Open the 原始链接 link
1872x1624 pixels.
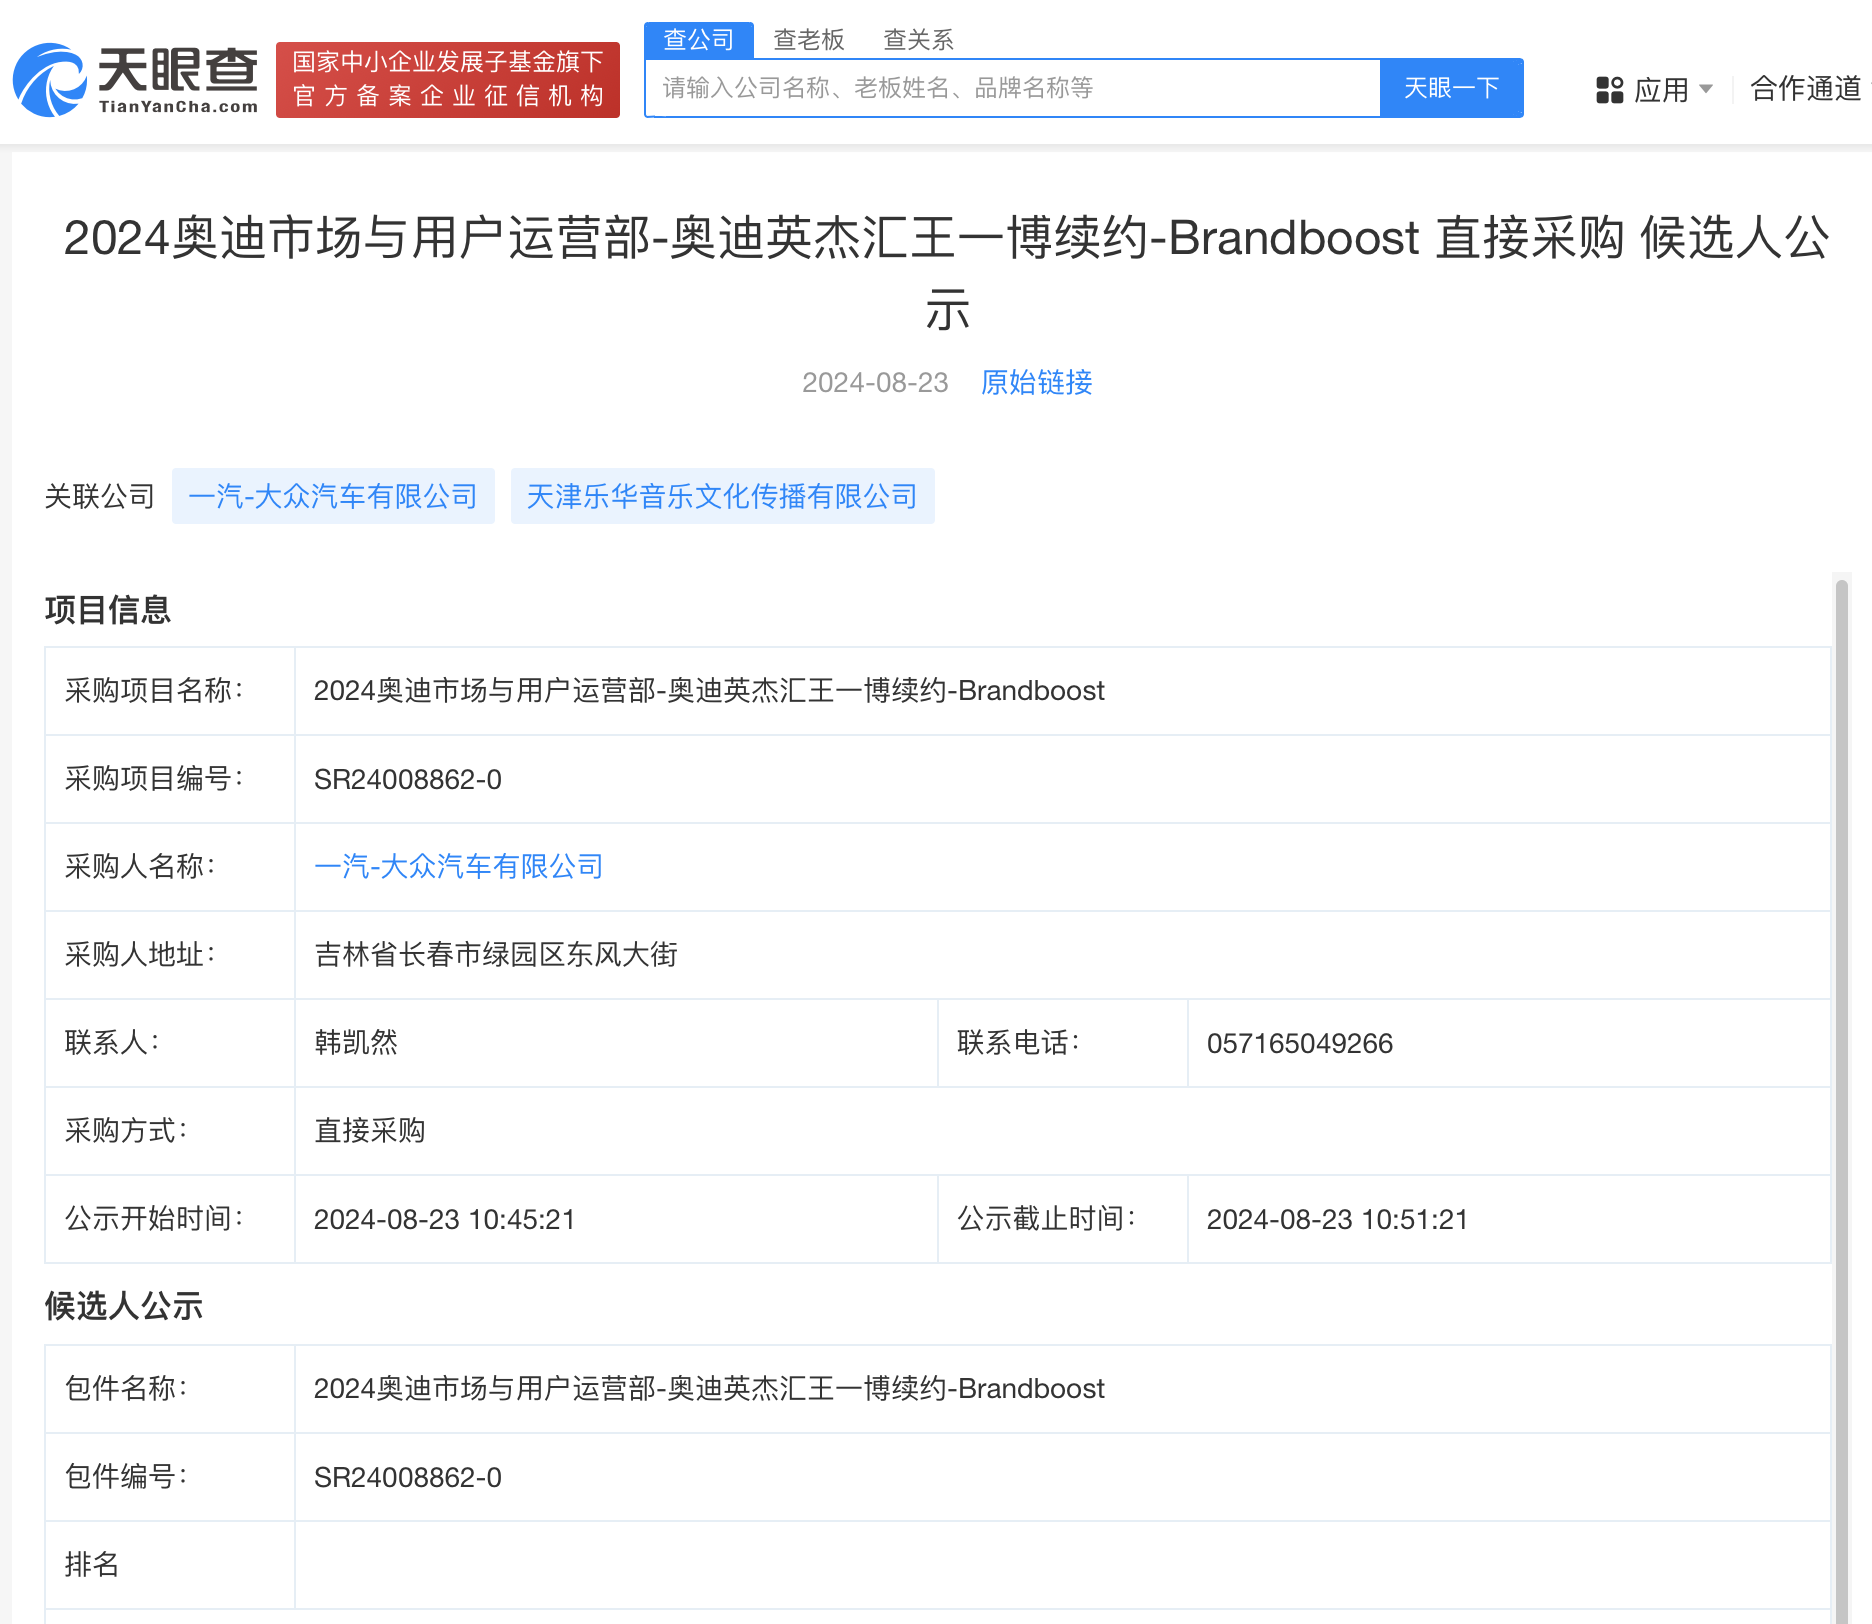point(1037,383)
